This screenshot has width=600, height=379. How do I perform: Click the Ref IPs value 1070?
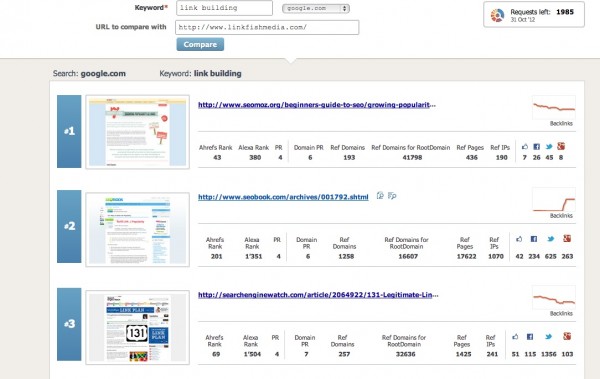pyautogui.click(x=496, y=256)
